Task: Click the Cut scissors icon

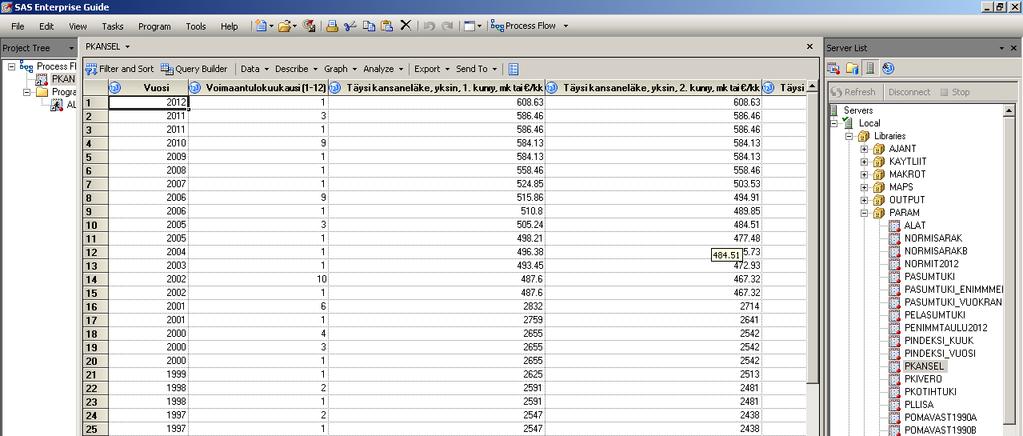Action: pyautogui.click(x=350, y=26)
